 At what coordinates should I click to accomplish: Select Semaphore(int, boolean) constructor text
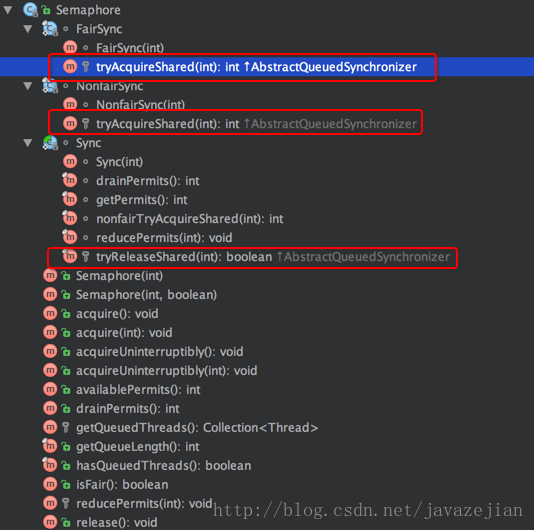(146, 295)
